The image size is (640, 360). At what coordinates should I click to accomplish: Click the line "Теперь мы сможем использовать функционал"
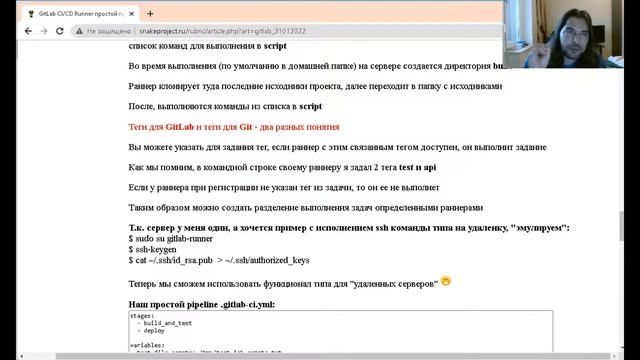click(283, 284)
